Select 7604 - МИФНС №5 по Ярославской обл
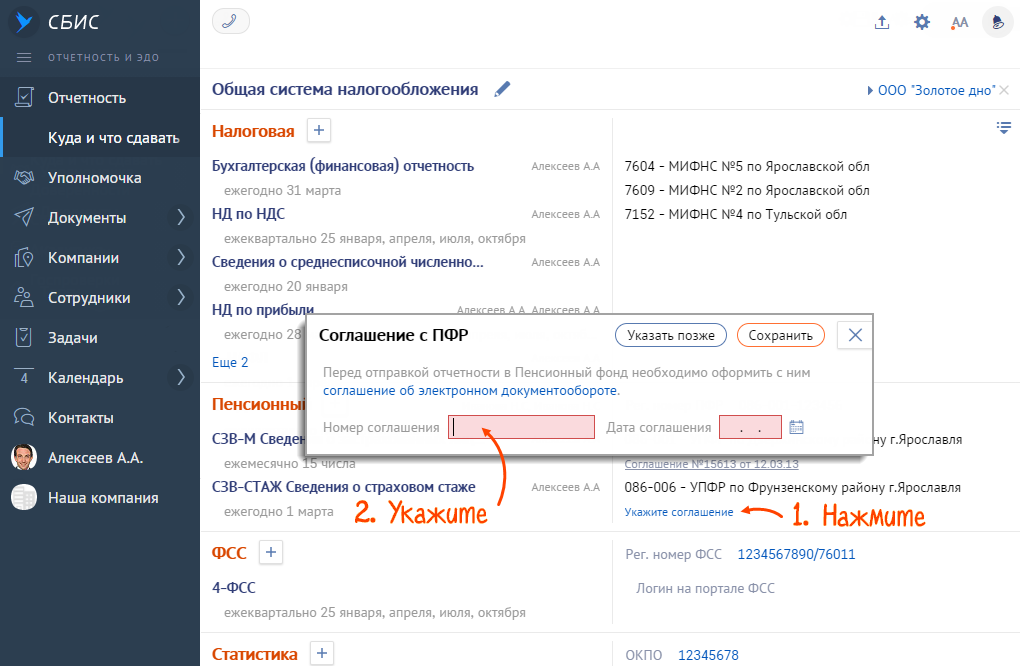The height and width of the screenshot is (666, 1020). [x=747, y=166]
